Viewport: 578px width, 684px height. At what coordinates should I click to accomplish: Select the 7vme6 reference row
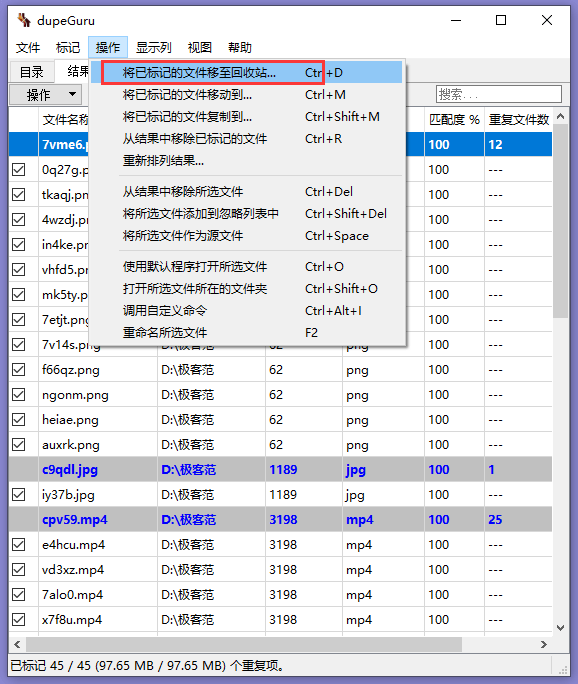(280, 144)
